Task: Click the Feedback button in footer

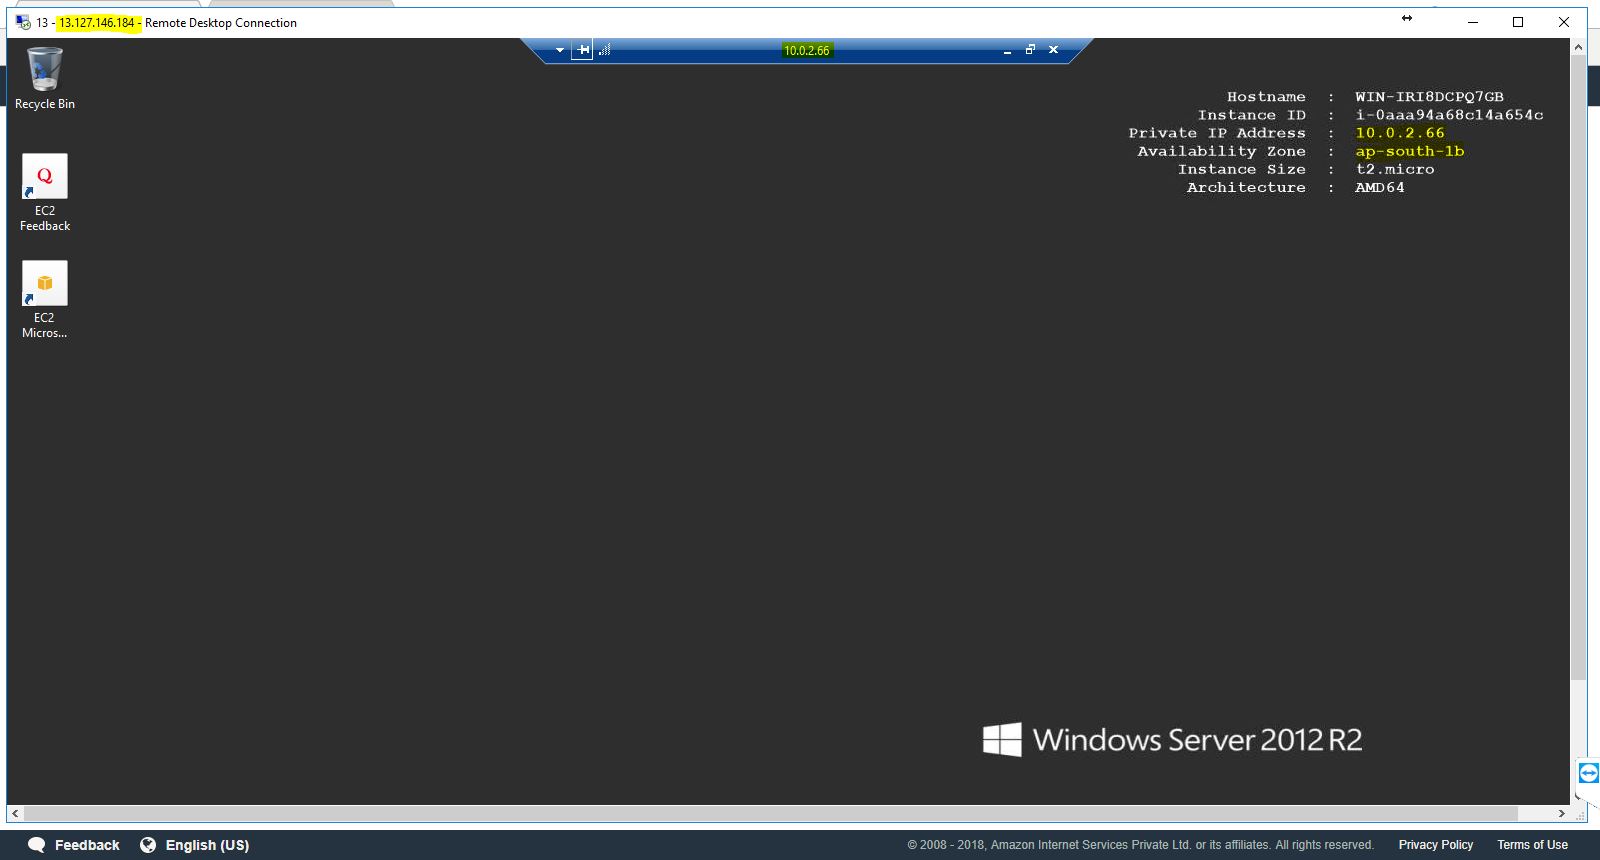Action: [x=73, y=845]
